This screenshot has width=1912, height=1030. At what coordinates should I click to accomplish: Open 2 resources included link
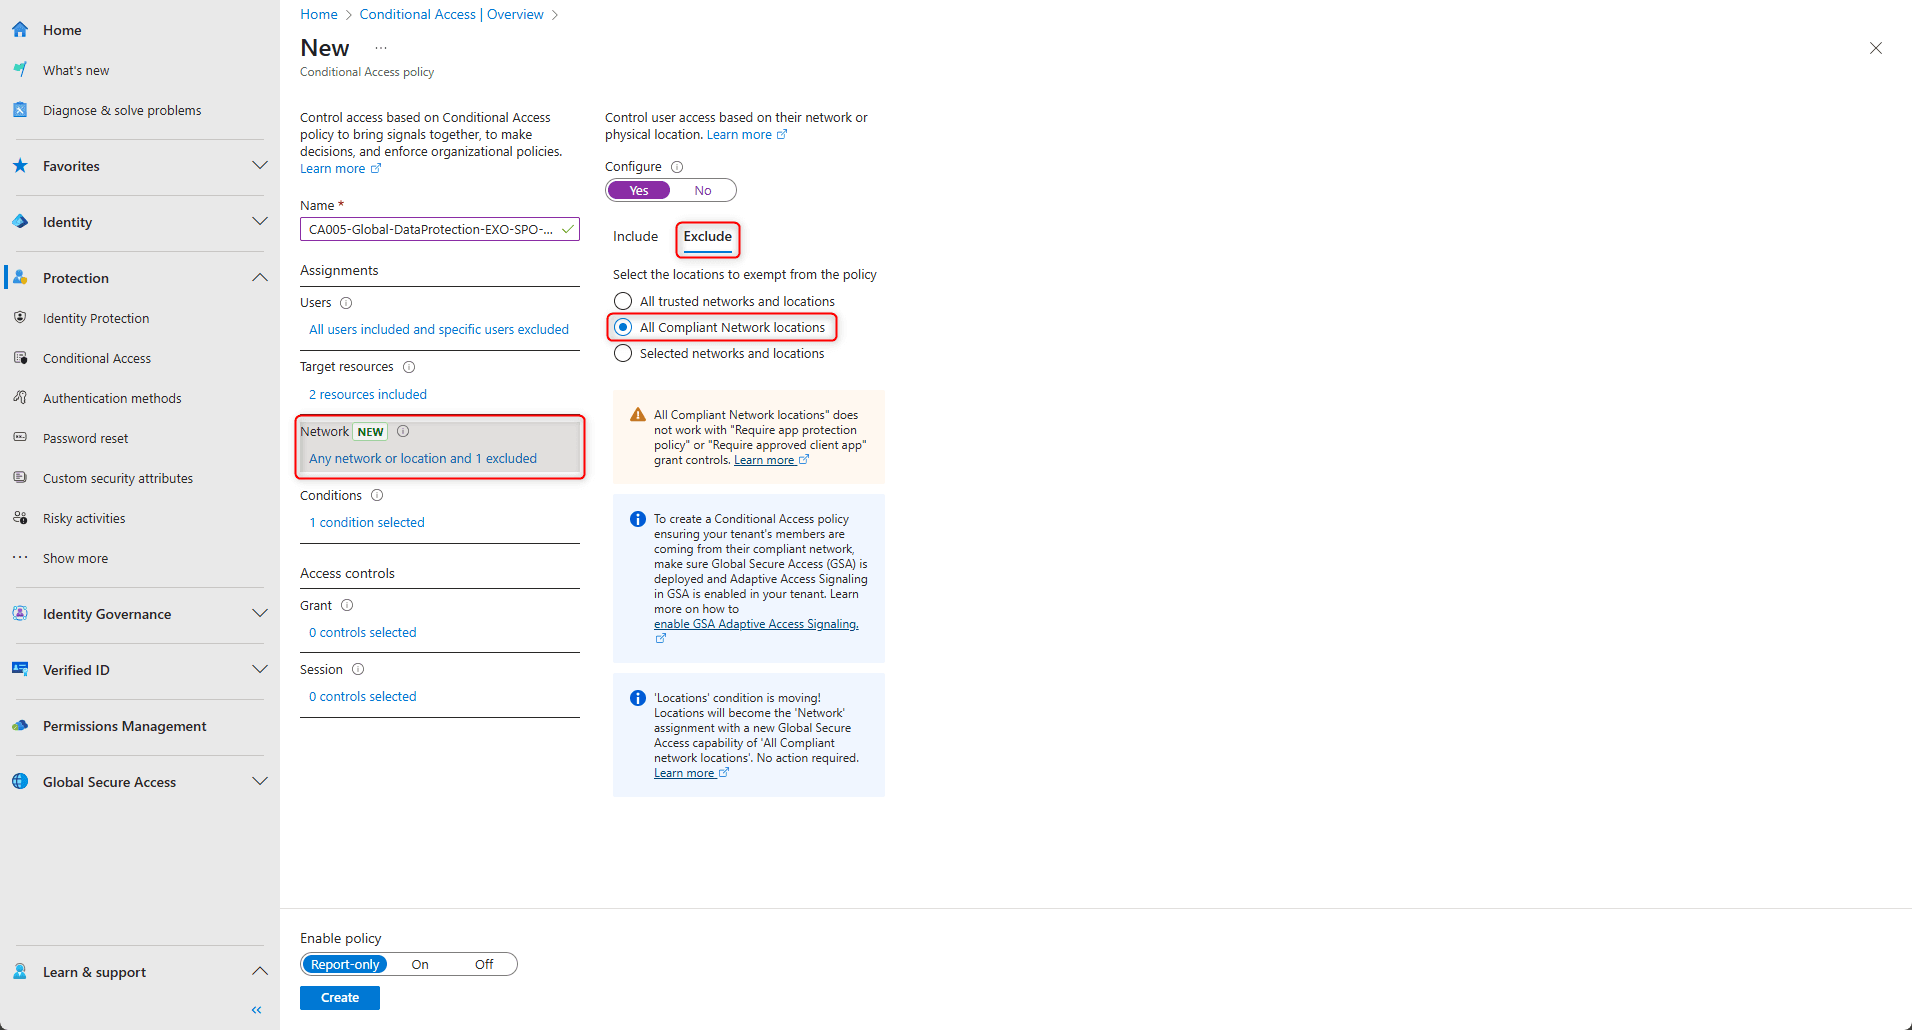pyautogui.click(x=368, y=394)
